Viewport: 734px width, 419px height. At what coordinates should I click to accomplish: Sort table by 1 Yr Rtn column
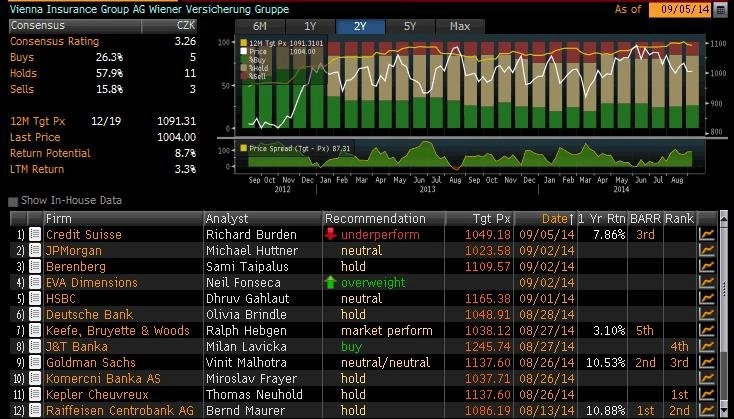pyautogui.click(x=602, y=219)
